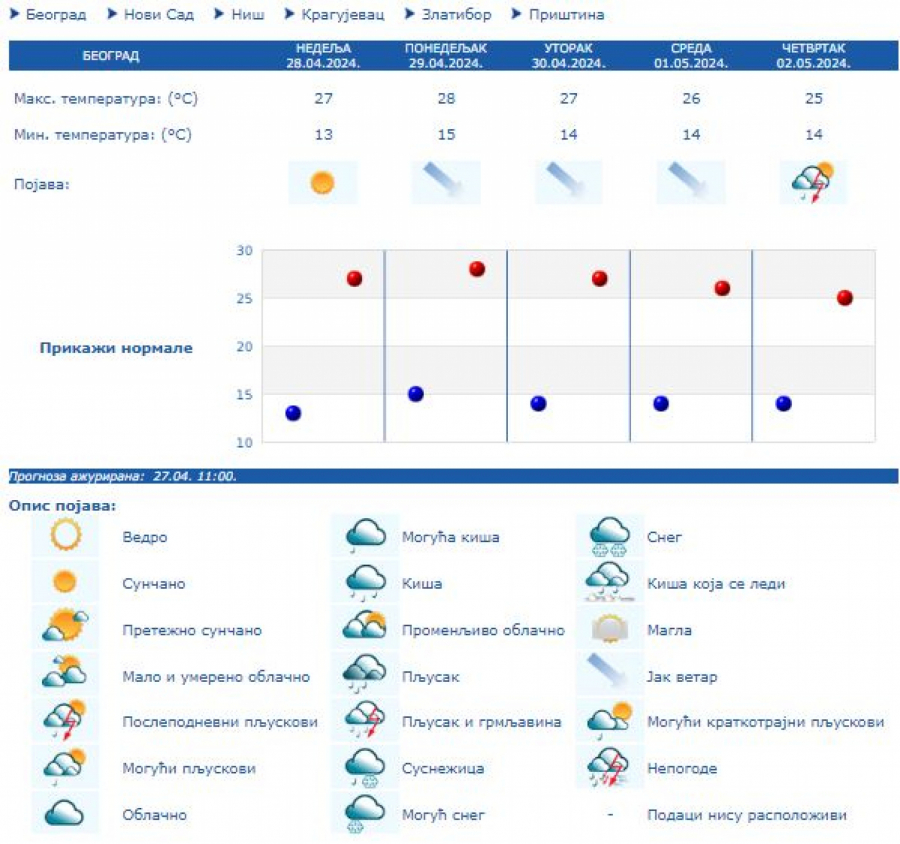Click the Пљусак shower legend icon
This screenshot has width=900, height=844.
point(365,676)
